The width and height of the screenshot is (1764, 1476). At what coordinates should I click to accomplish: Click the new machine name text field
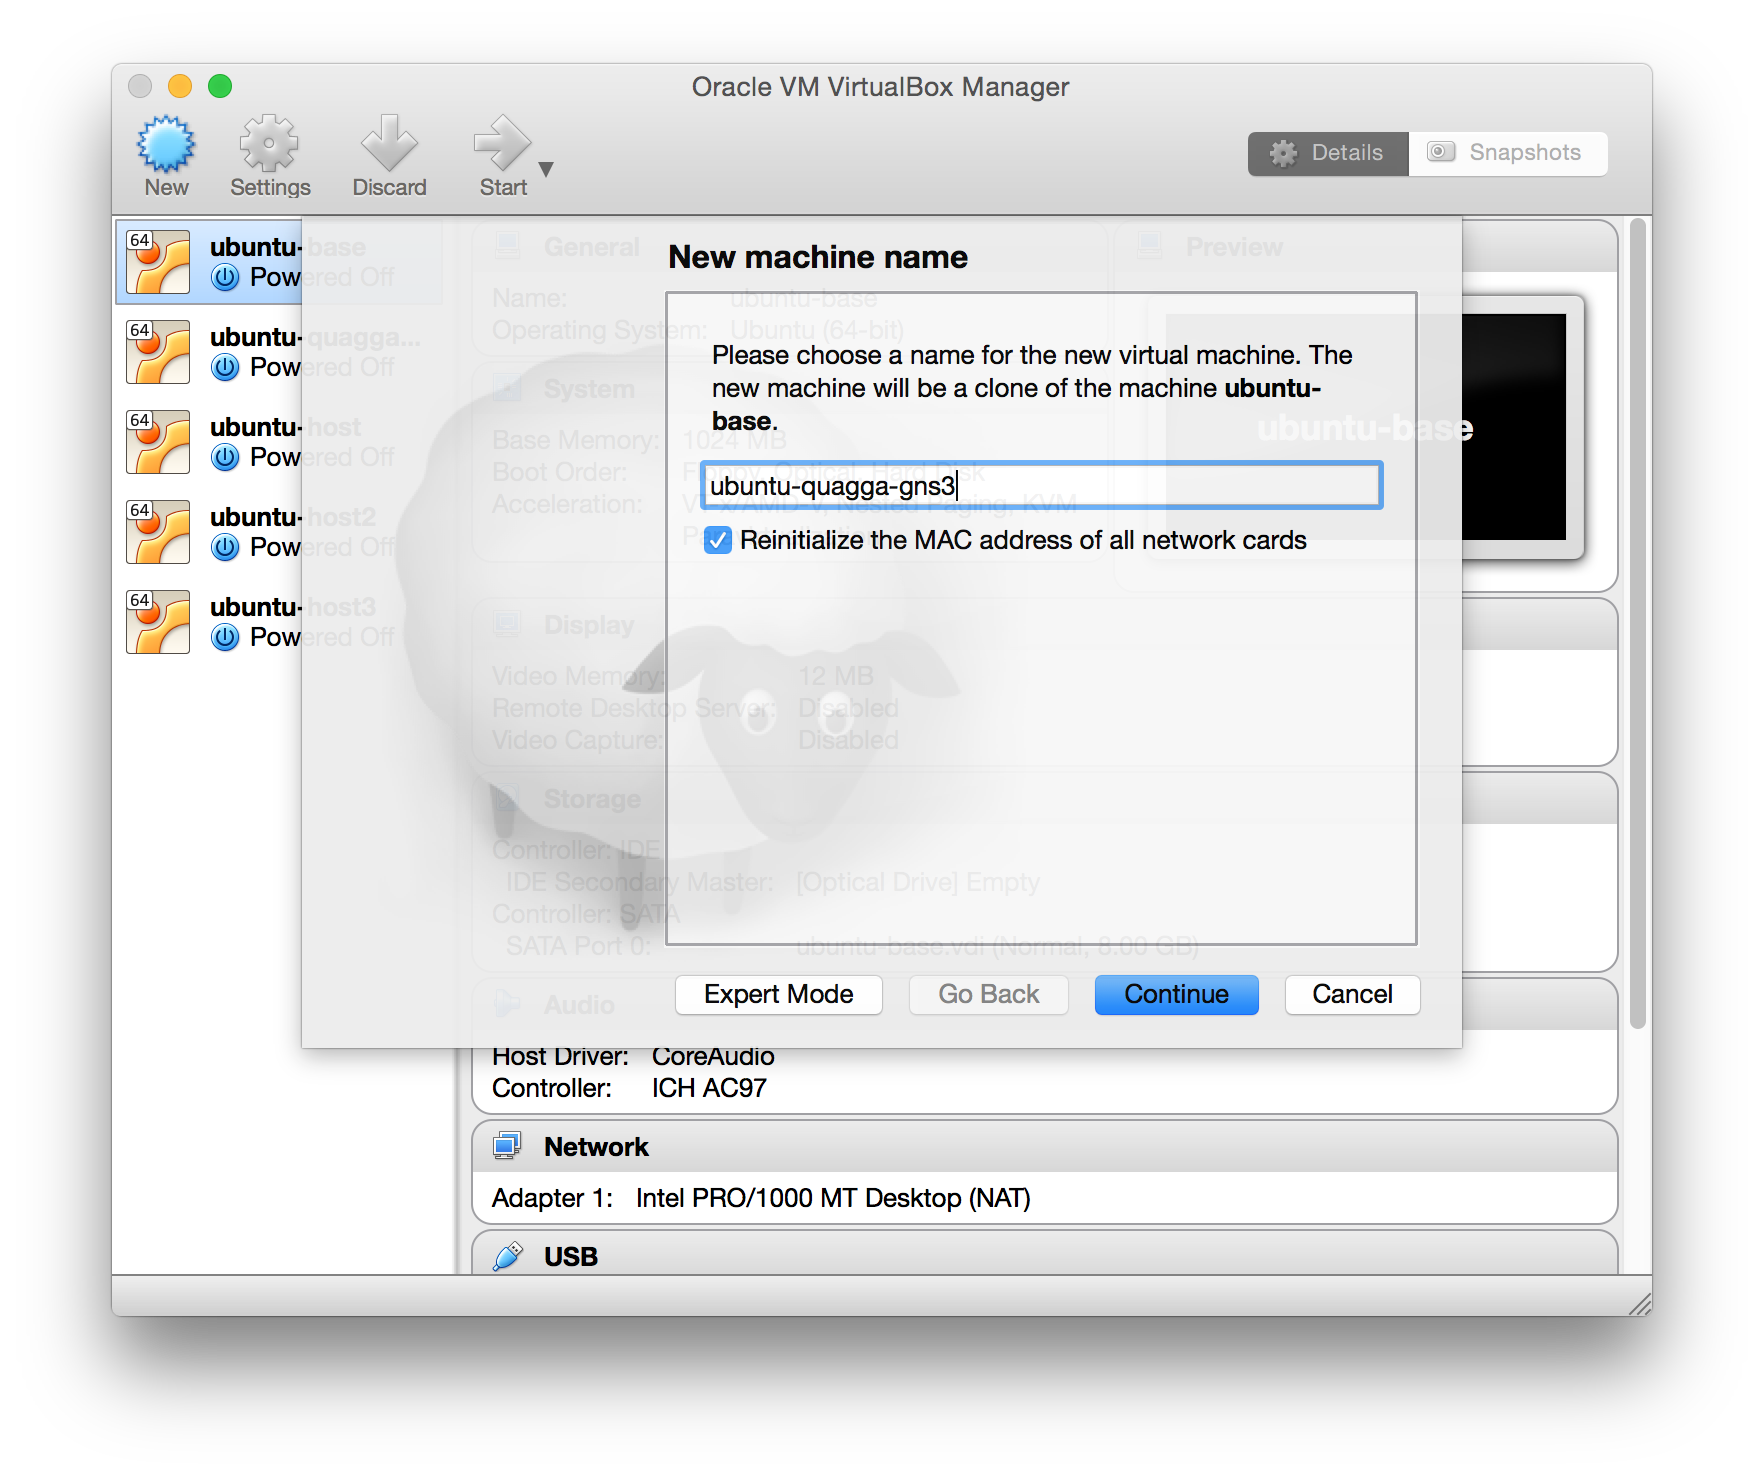[1040, 486]
